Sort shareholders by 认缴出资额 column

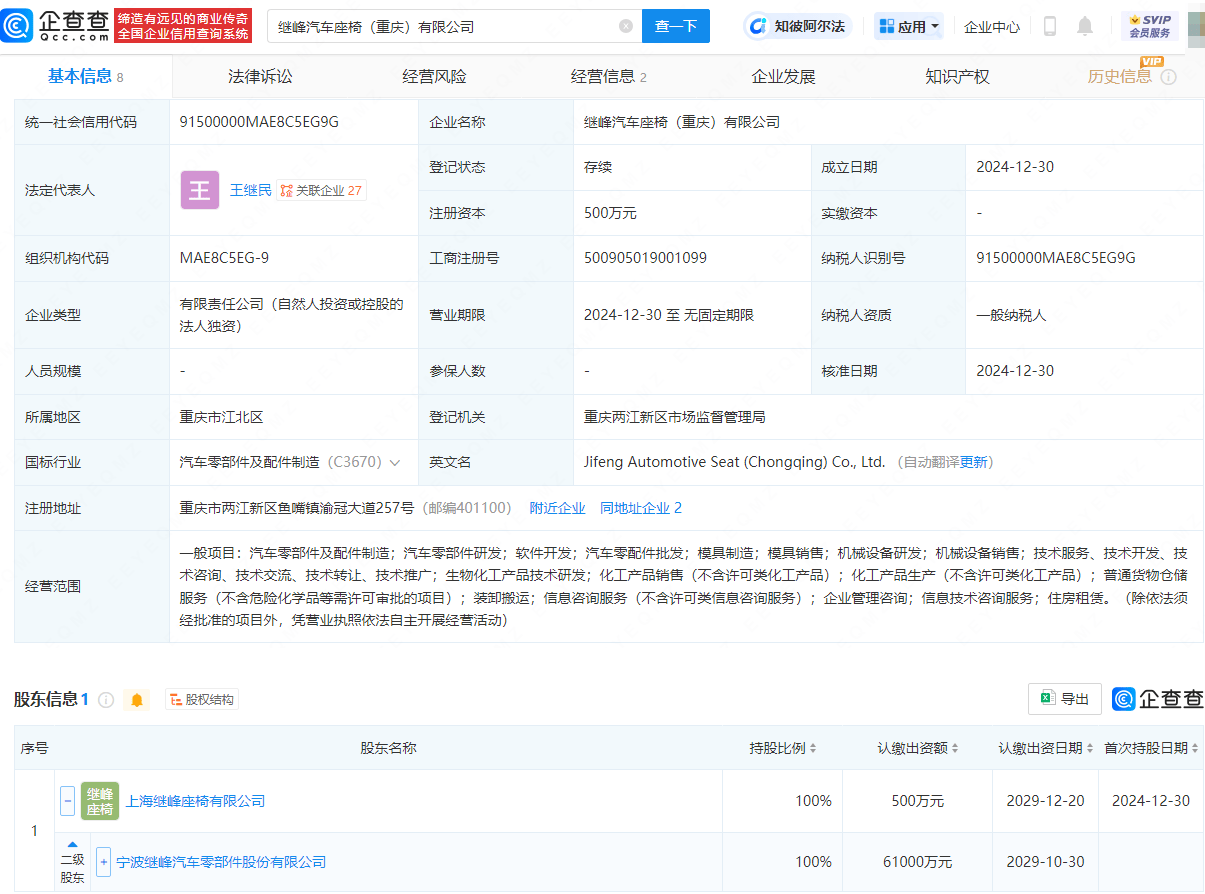[x=918, y=748]
